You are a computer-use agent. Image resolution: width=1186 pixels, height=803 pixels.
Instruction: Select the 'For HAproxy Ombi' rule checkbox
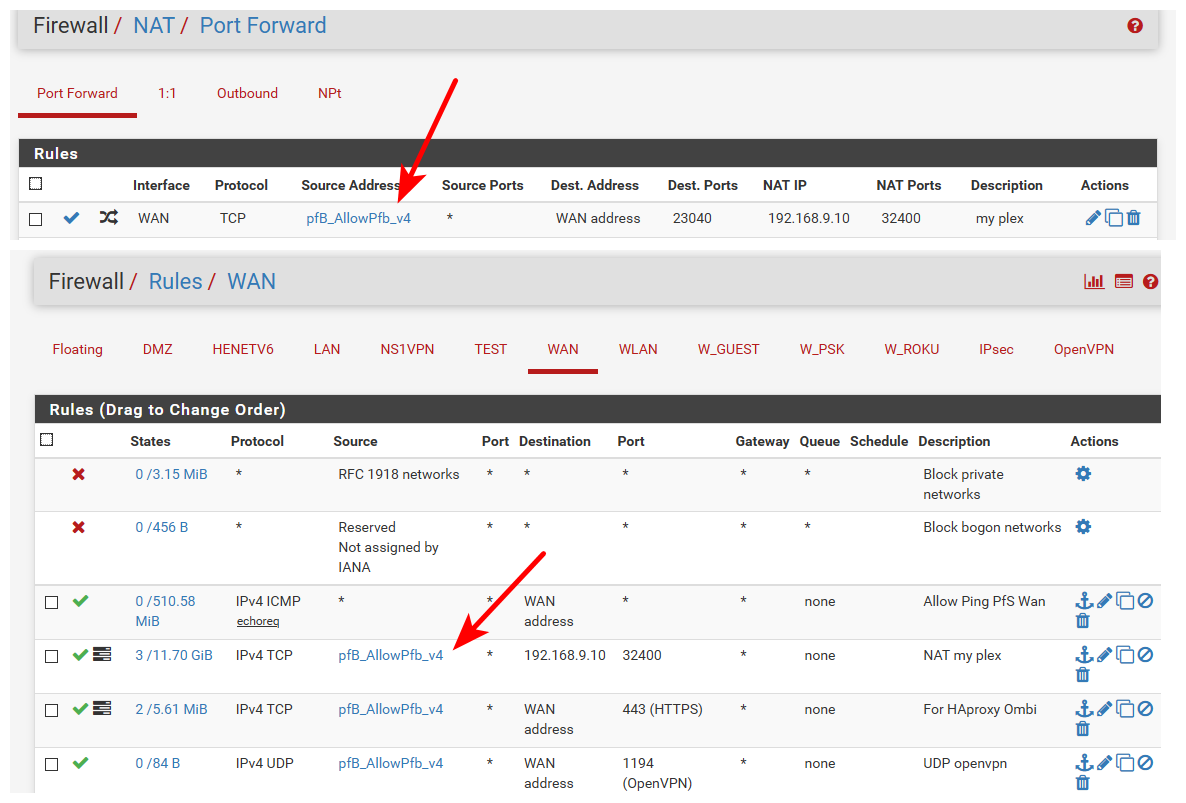click(x=51, y=711)
